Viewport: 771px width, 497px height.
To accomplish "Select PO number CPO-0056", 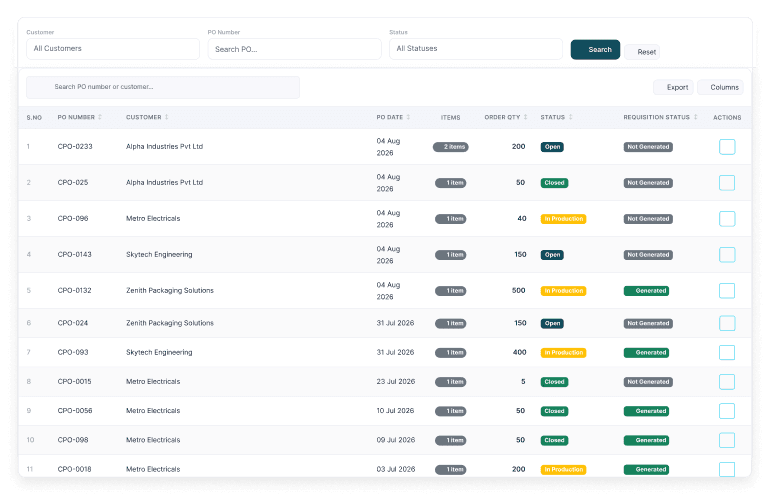I will 75,410.
